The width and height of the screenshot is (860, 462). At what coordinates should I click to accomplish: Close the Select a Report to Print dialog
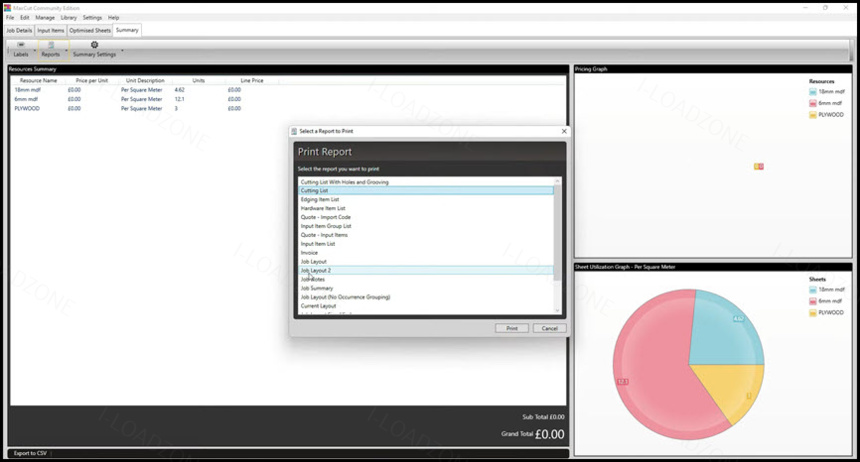pos(564,131)
